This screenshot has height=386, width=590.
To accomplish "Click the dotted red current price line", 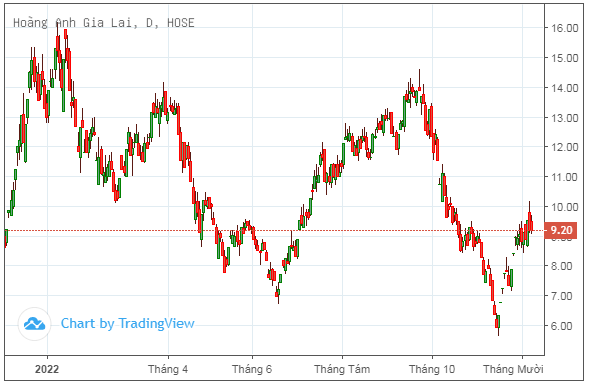I will (x=275, y=230).
